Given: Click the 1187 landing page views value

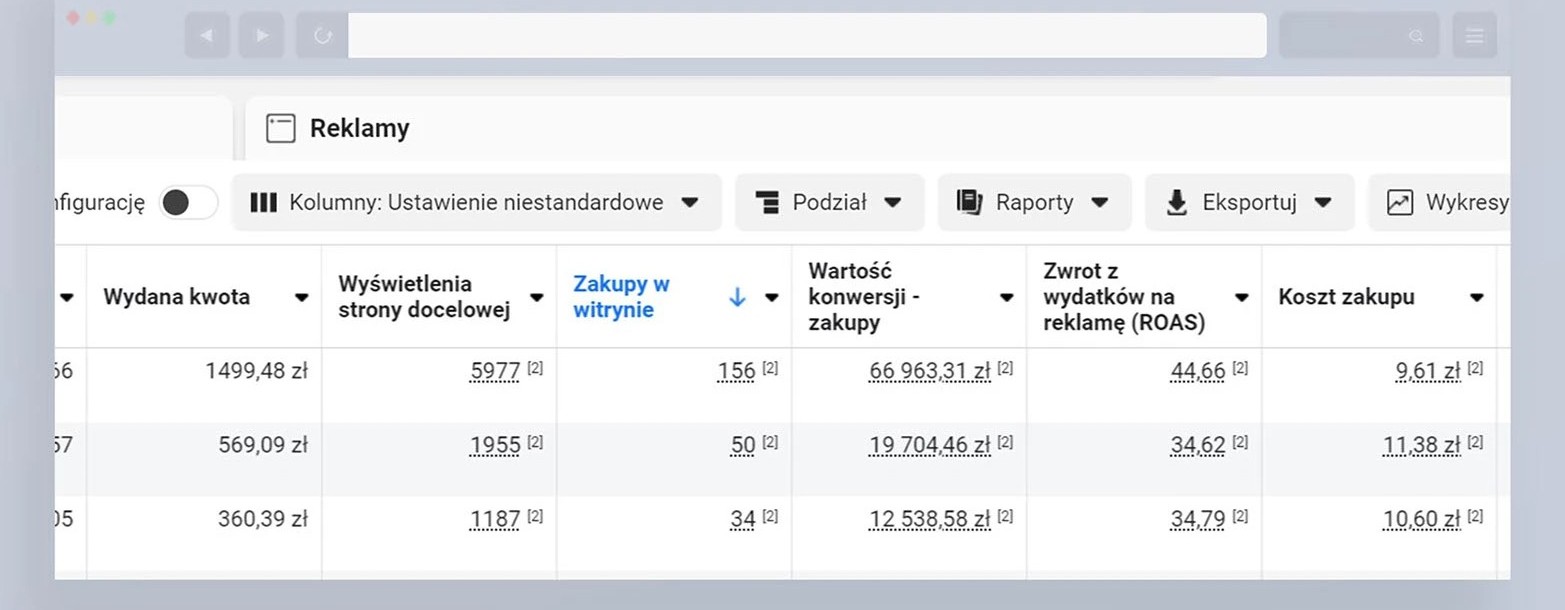Looking at the screenshot, I should coord(495,519).
